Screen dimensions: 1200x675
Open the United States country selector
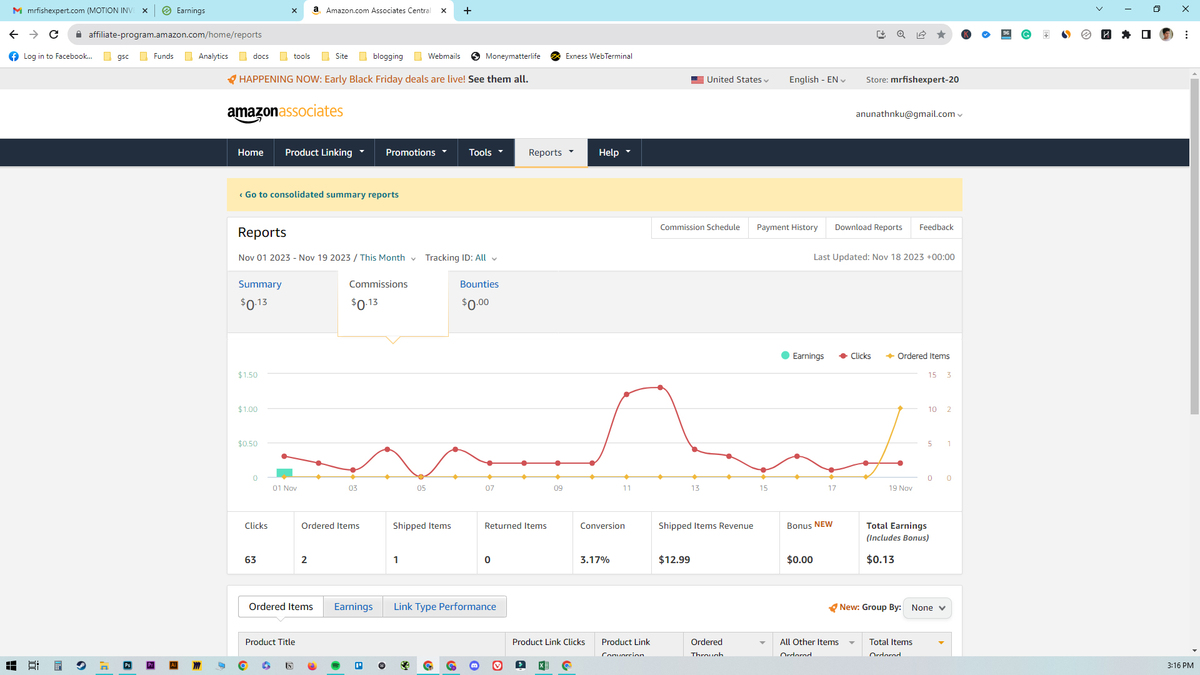[x=730, y=80]
